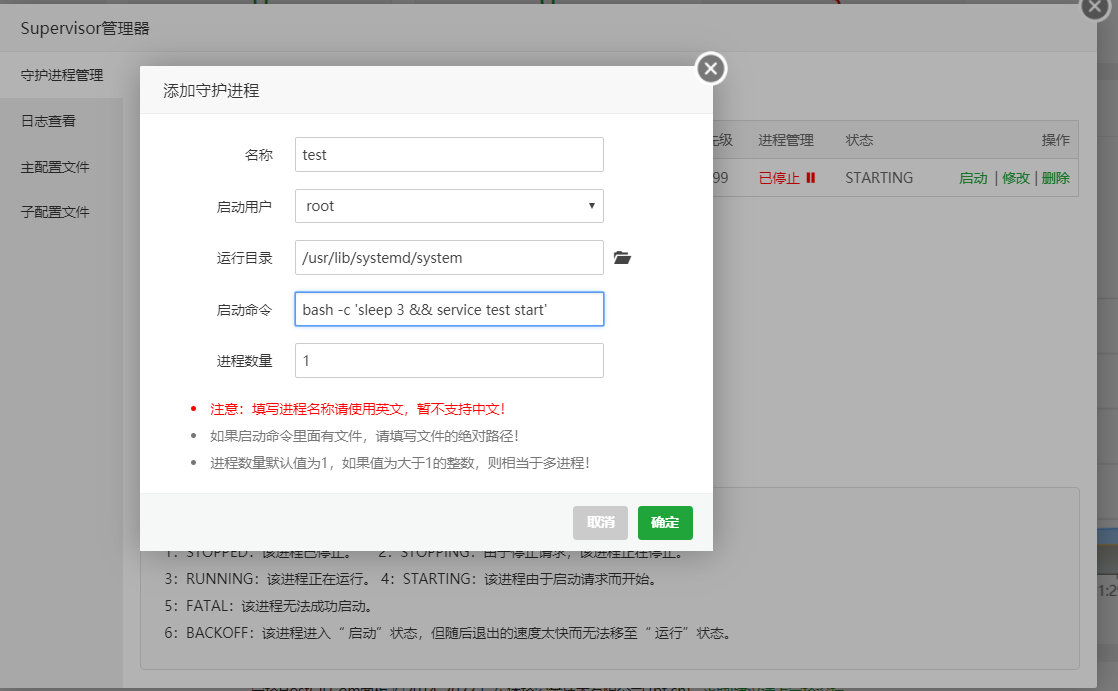
Task: Open the 日志查看 sidebar tab
Action: [61, 121]
